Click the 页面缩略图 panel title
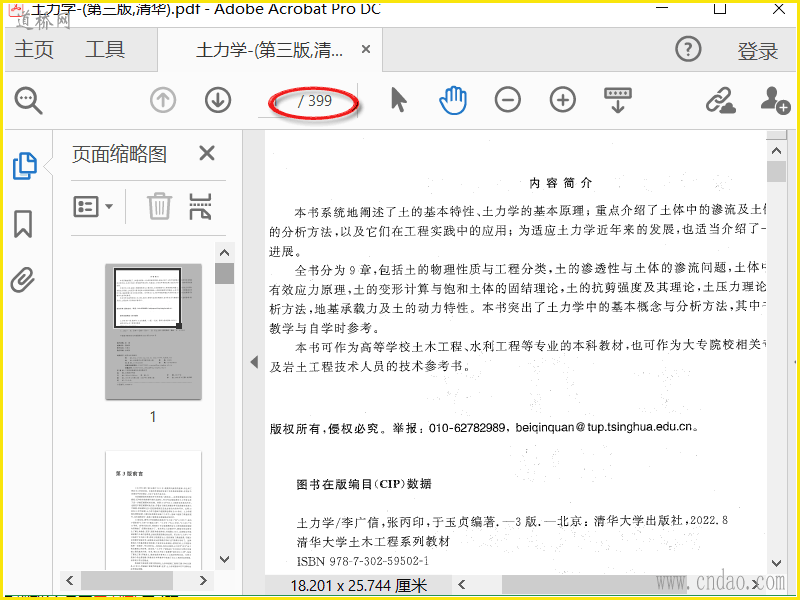The image size is (800, 600). coord(119,154)
